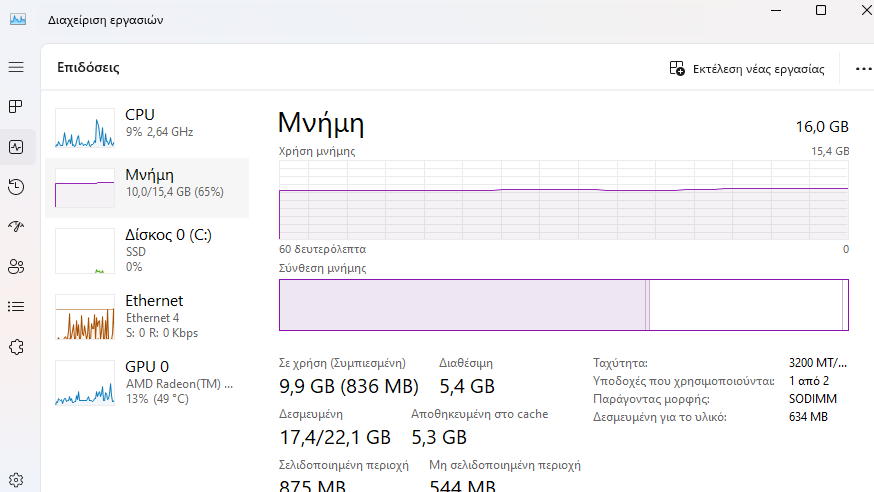Select the Ethernet performance item
874x492 pixels.
[147, 316]
